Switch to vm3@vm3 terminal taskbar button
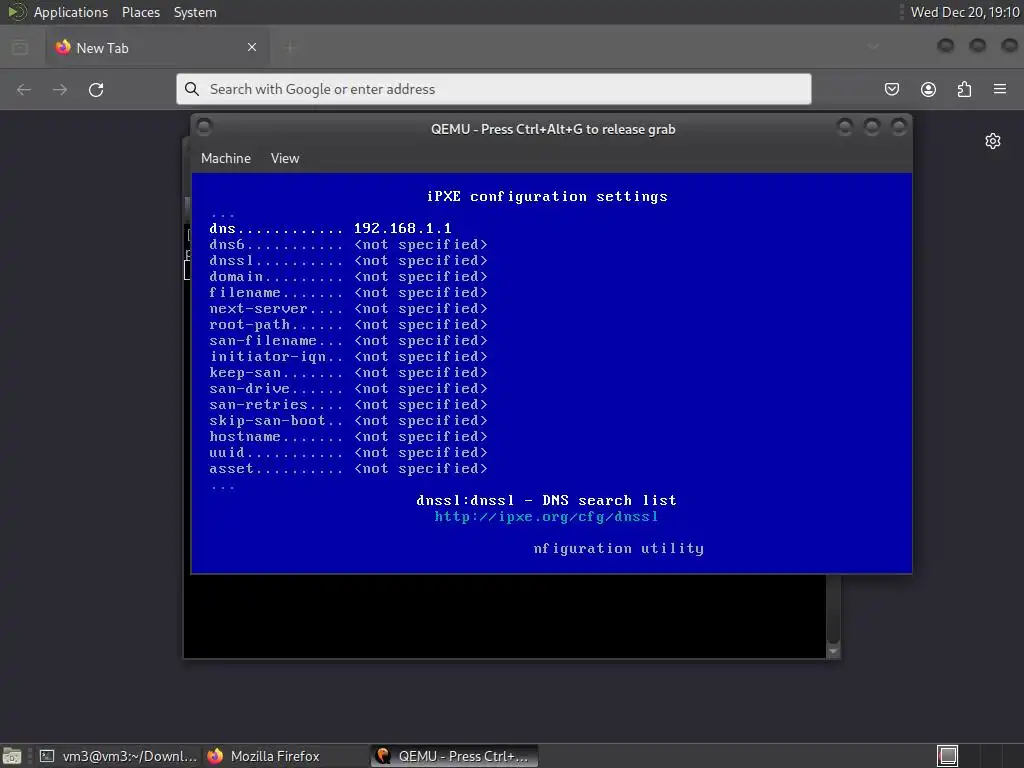 [118, 756]
